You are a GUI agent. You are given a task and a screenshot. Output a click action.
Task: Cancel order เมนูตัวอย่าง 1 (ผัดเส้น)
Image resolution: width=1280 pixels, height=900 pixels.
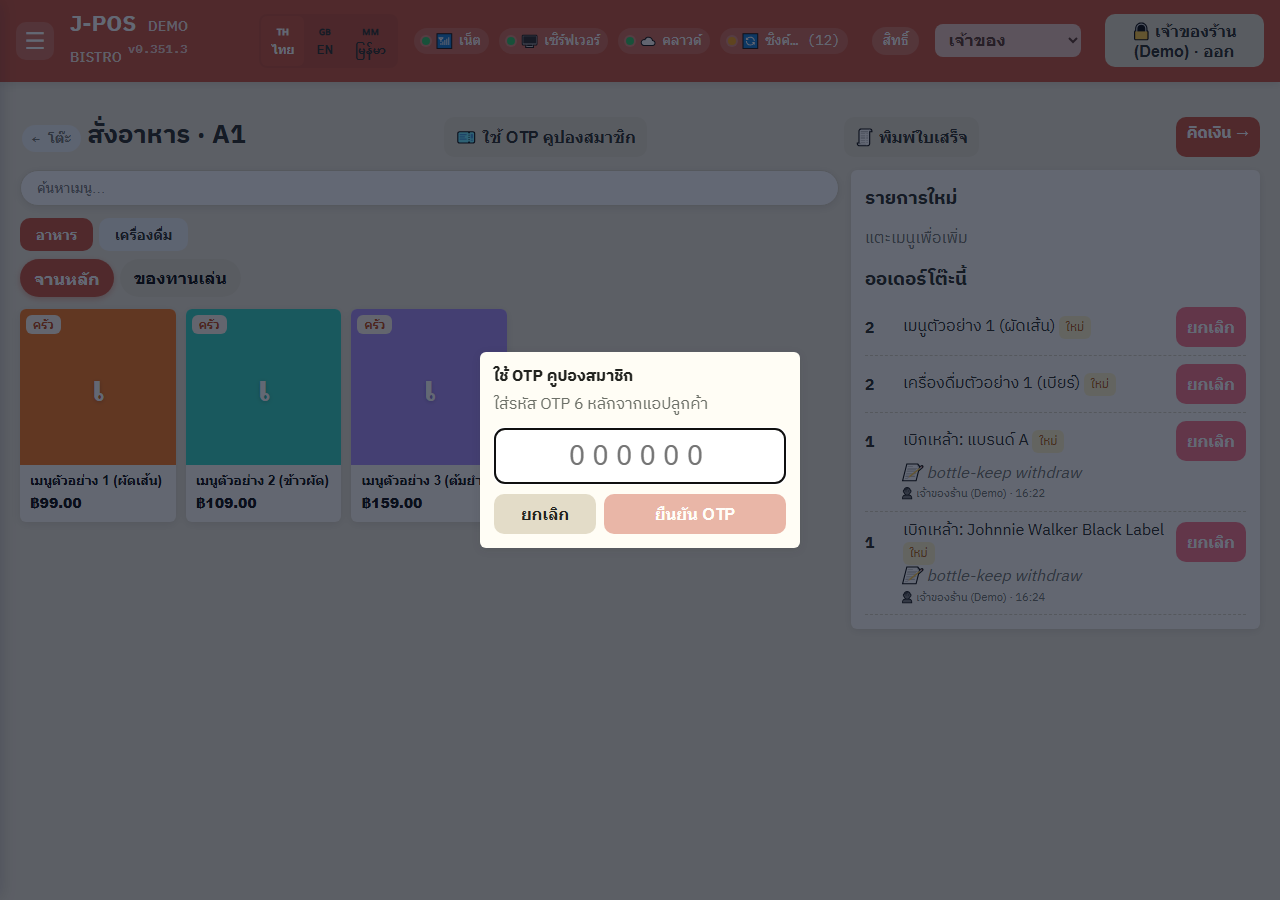(x=1211, y=327)
